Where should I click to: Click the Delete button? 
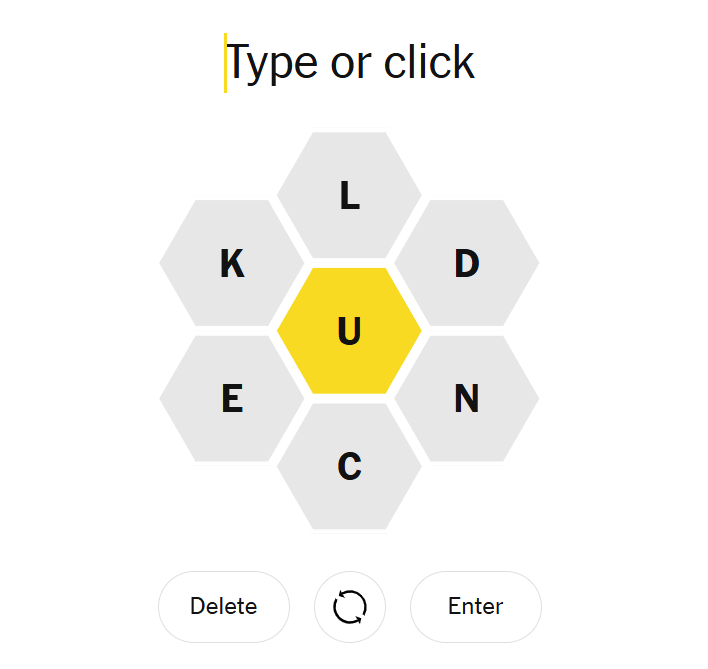[x=224, y=607]
